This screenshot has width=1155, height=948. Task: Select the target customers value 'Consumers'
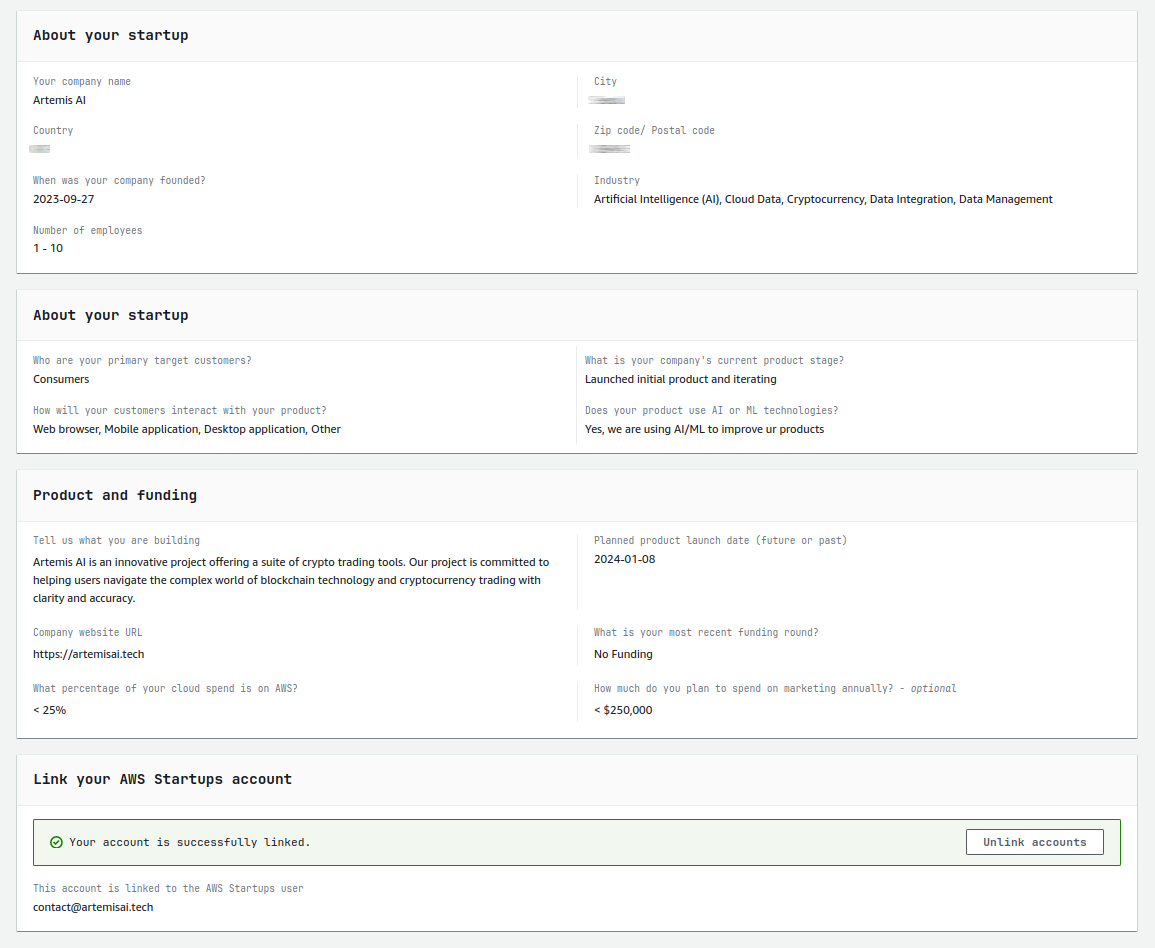61,379
